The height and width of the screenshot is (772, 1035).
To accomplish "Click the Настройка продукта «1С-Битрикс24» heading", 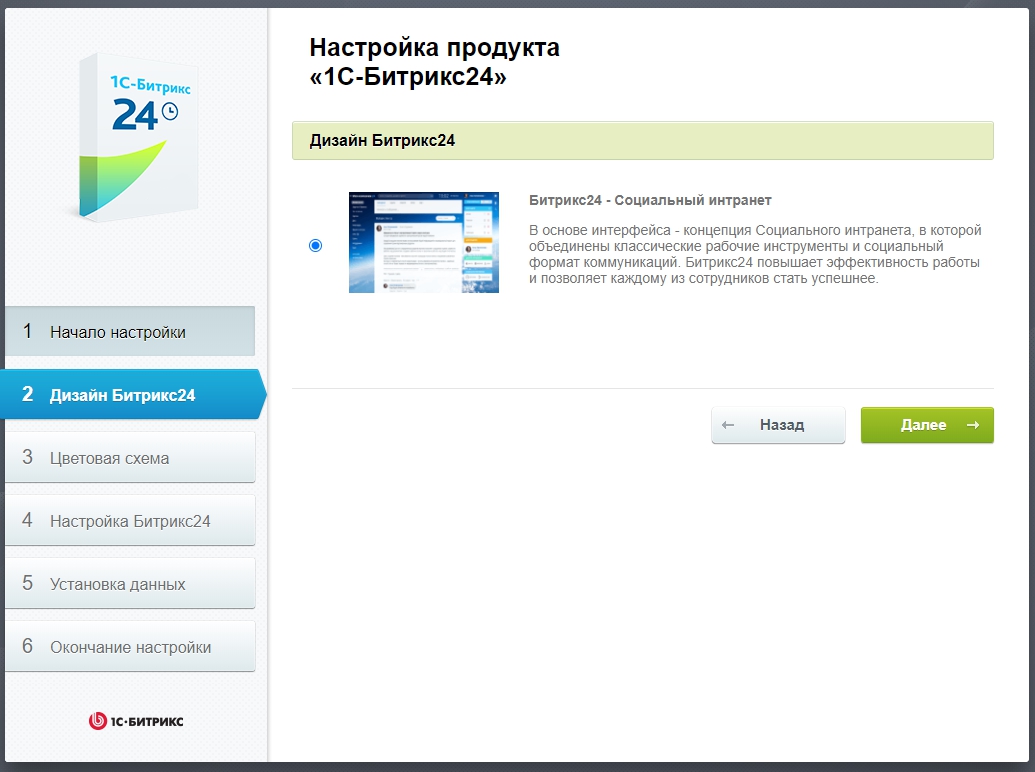I will (434, 62).
